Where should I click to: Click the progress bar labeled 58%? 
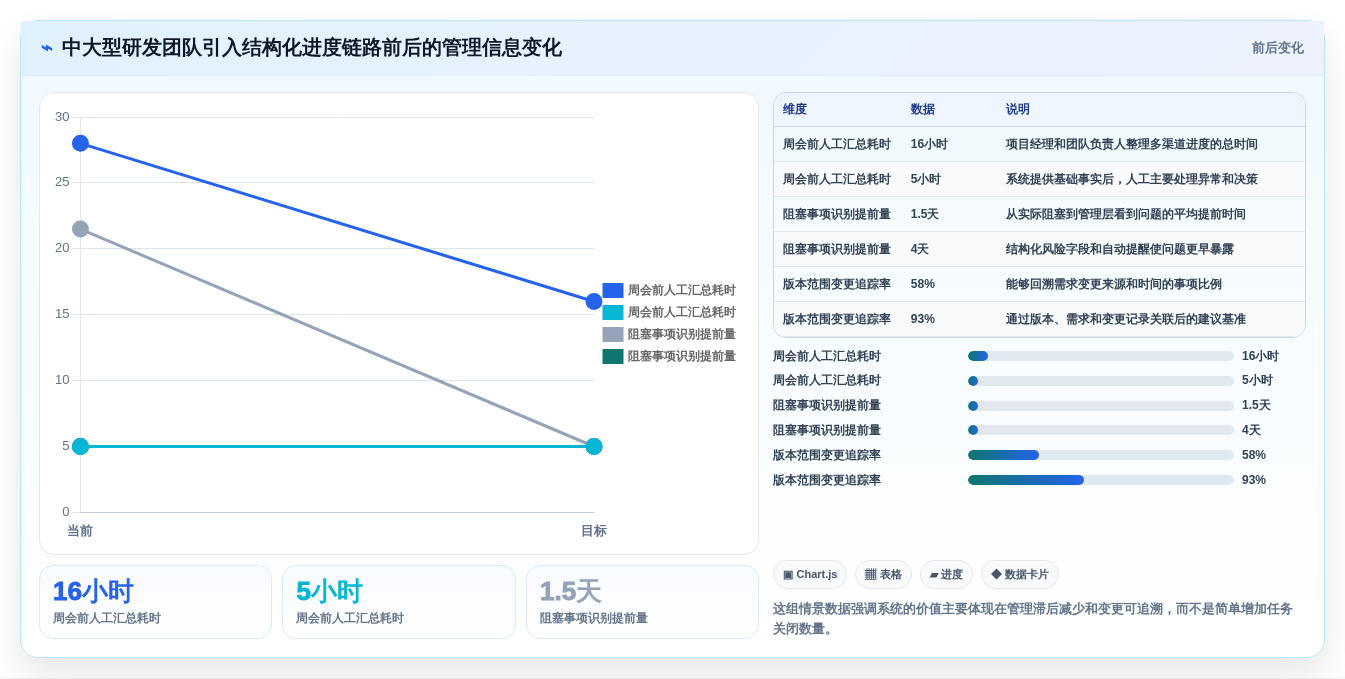pyautogui.click(x=1101, y=455)
